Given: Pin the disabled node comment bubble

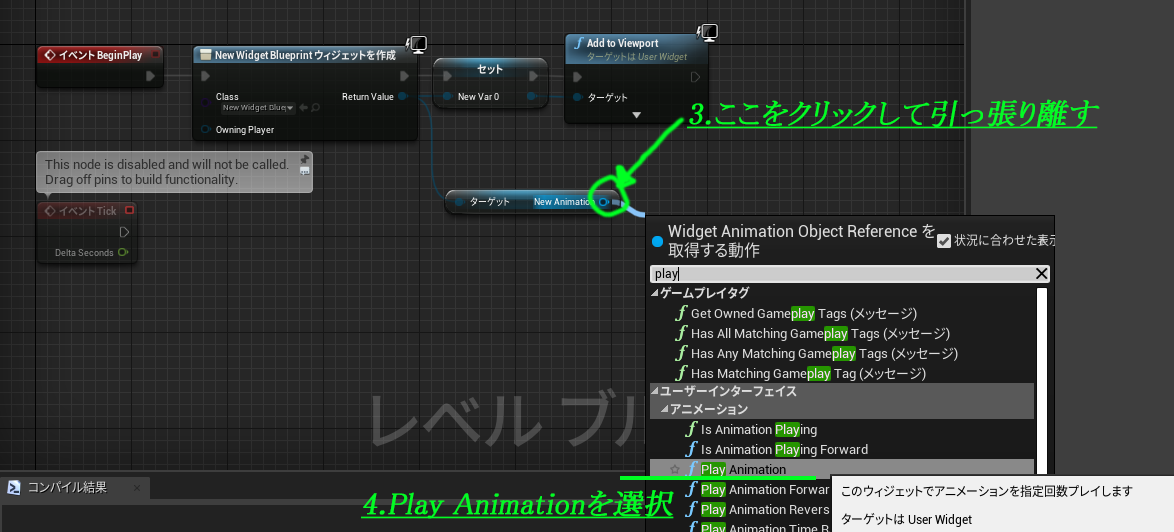Looking at the screenshot, I should tap(305, 159).
